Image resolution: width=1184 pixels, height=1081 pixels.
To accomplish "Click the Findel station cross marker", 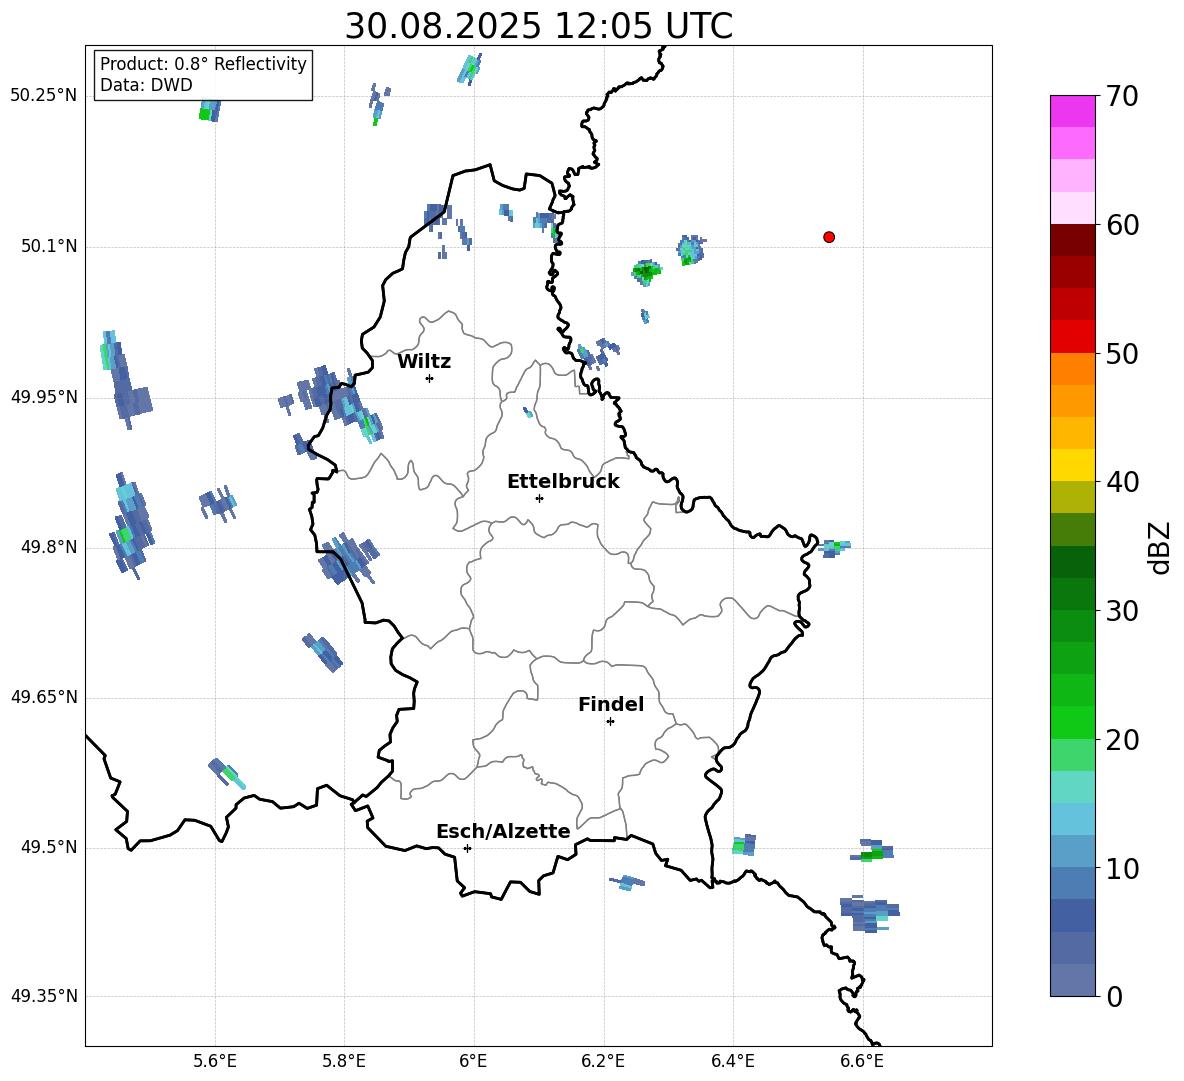I will pyautogui.click(x=610, y=722).
